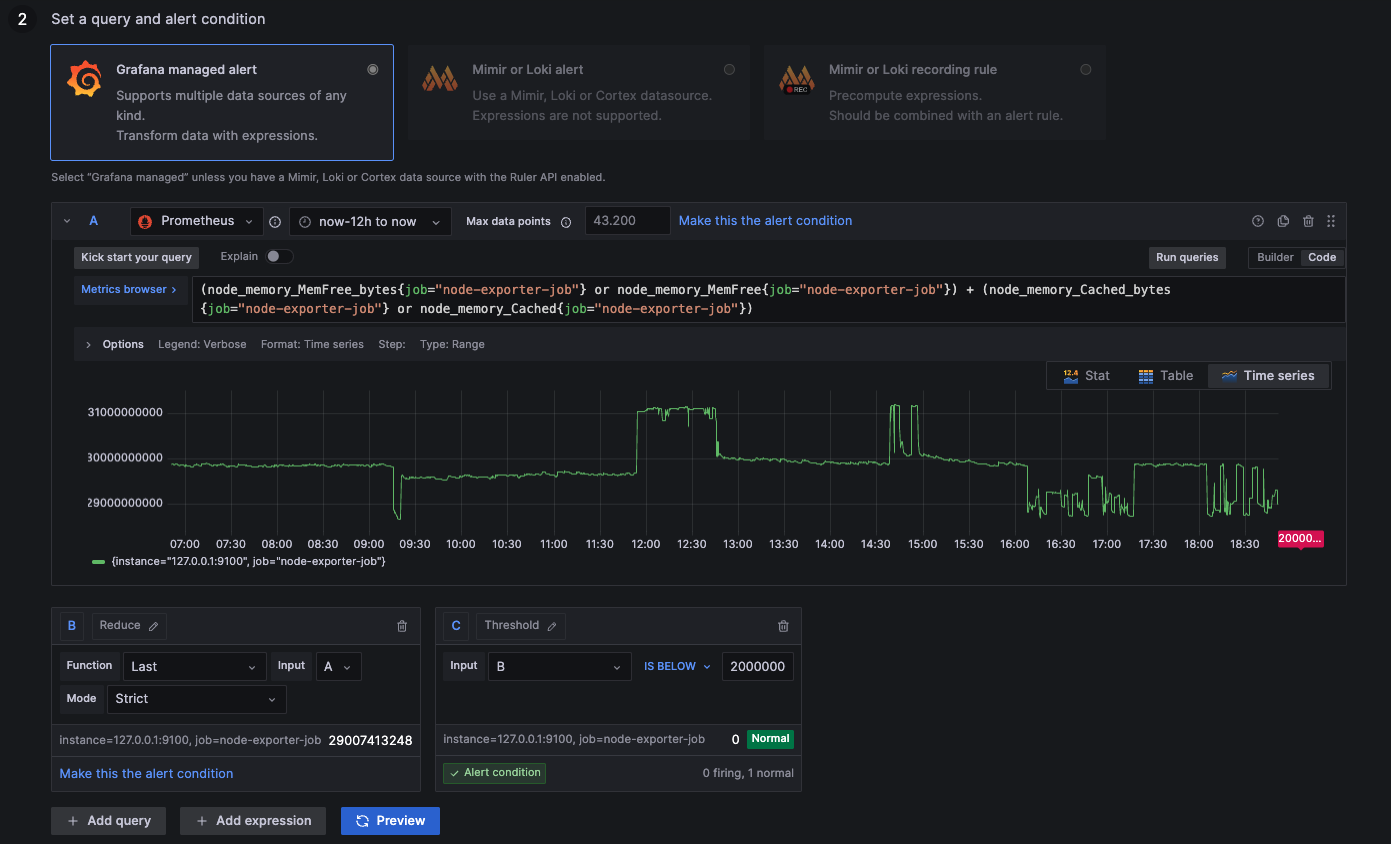Image resolution: width=1391 pixels, height=844 pixels.
Task: Click Make this the alert condition for query A
Action: click(x=765, y=221)
